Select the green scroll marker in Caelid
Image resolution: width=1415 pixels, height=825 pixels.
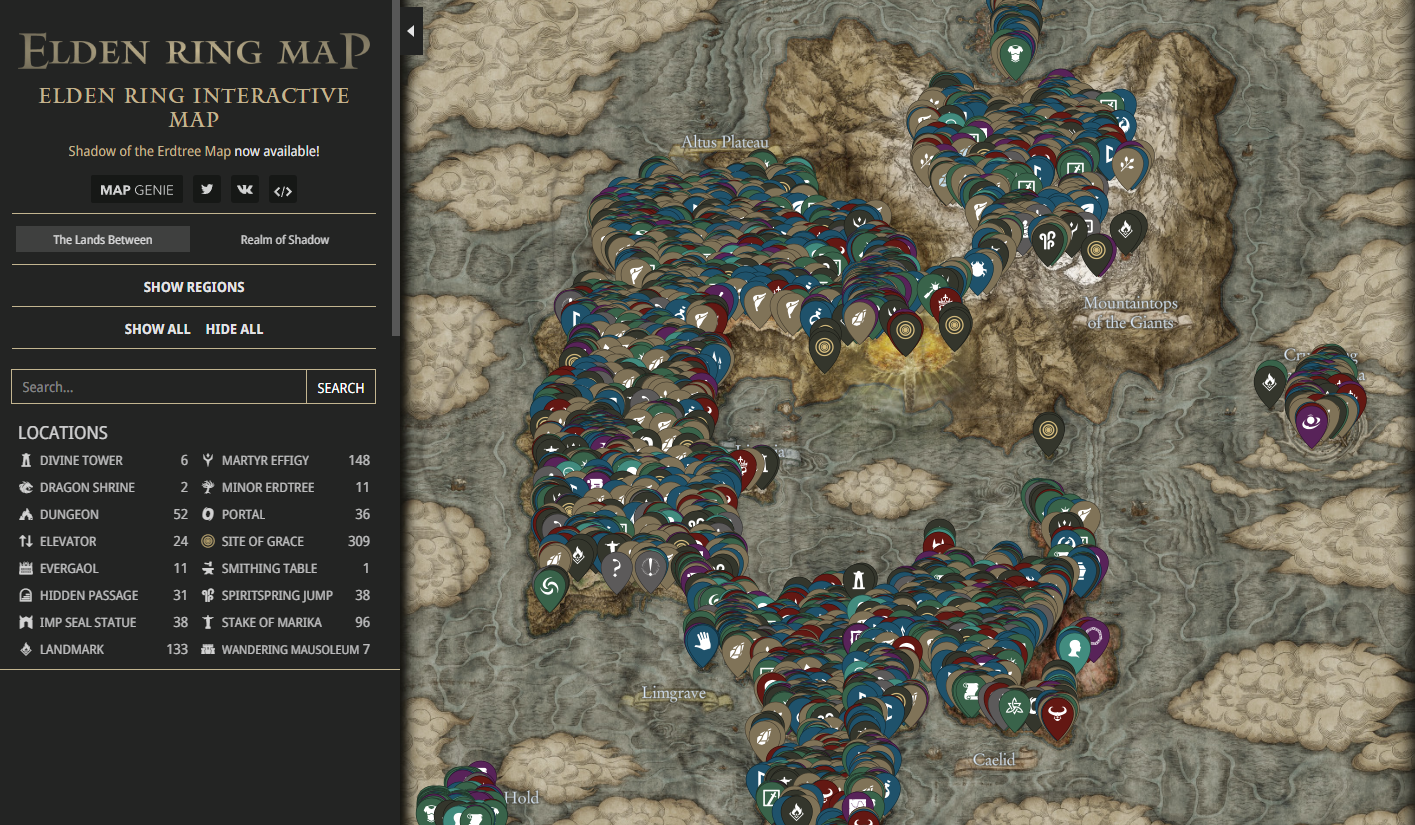pos(968,692)
